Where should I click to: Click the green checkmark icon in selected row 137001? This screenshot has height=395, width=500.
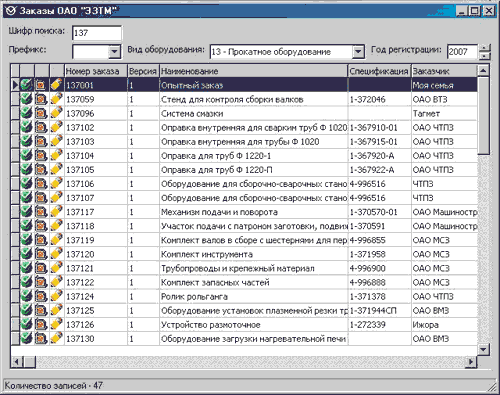pyautogui.click(x=27, y=85)
